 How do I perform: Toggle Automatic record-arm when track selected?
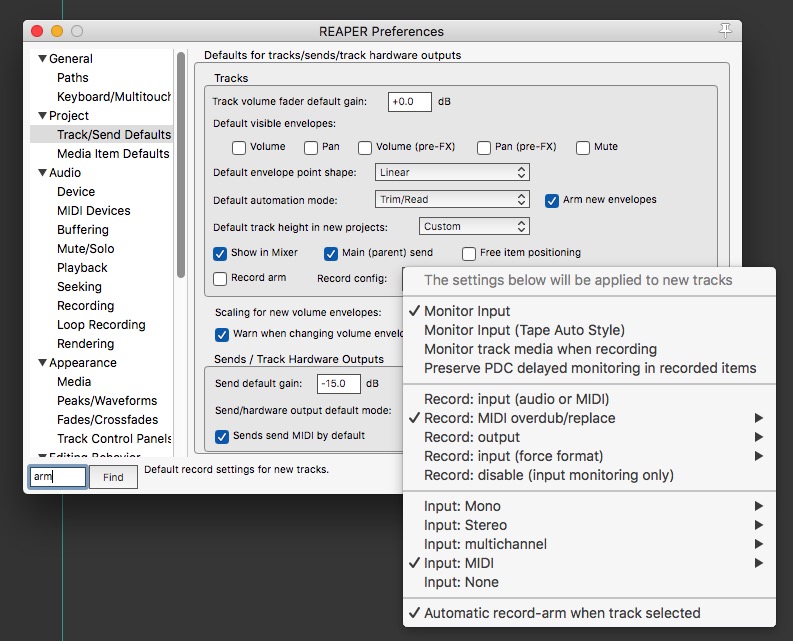coord(562,613)
